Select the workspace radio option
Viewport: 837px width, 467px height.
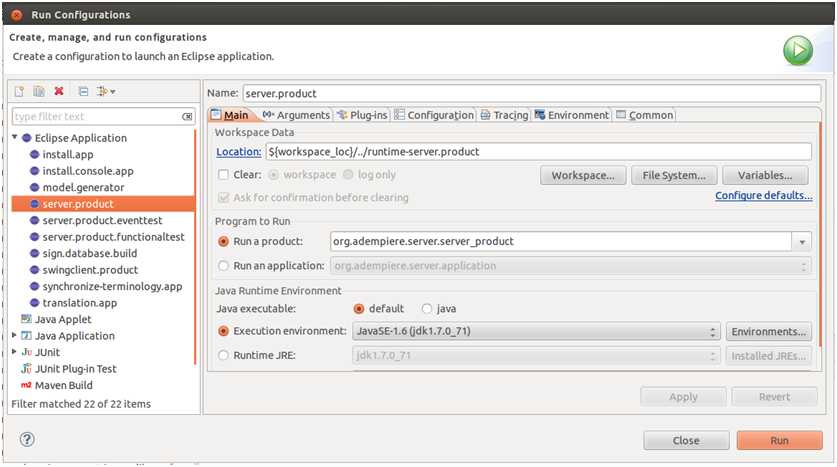click(274, 175)
